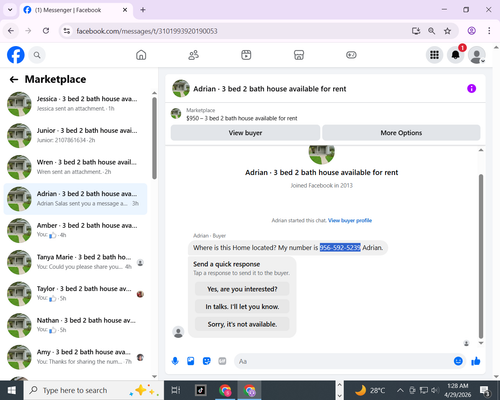
Task: Click the View buyer button
Action: 245,133
